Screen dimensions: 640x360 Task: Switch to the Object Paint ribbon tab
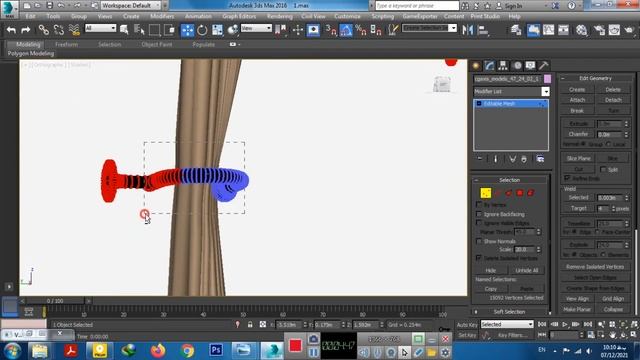(x=157, y=44)
